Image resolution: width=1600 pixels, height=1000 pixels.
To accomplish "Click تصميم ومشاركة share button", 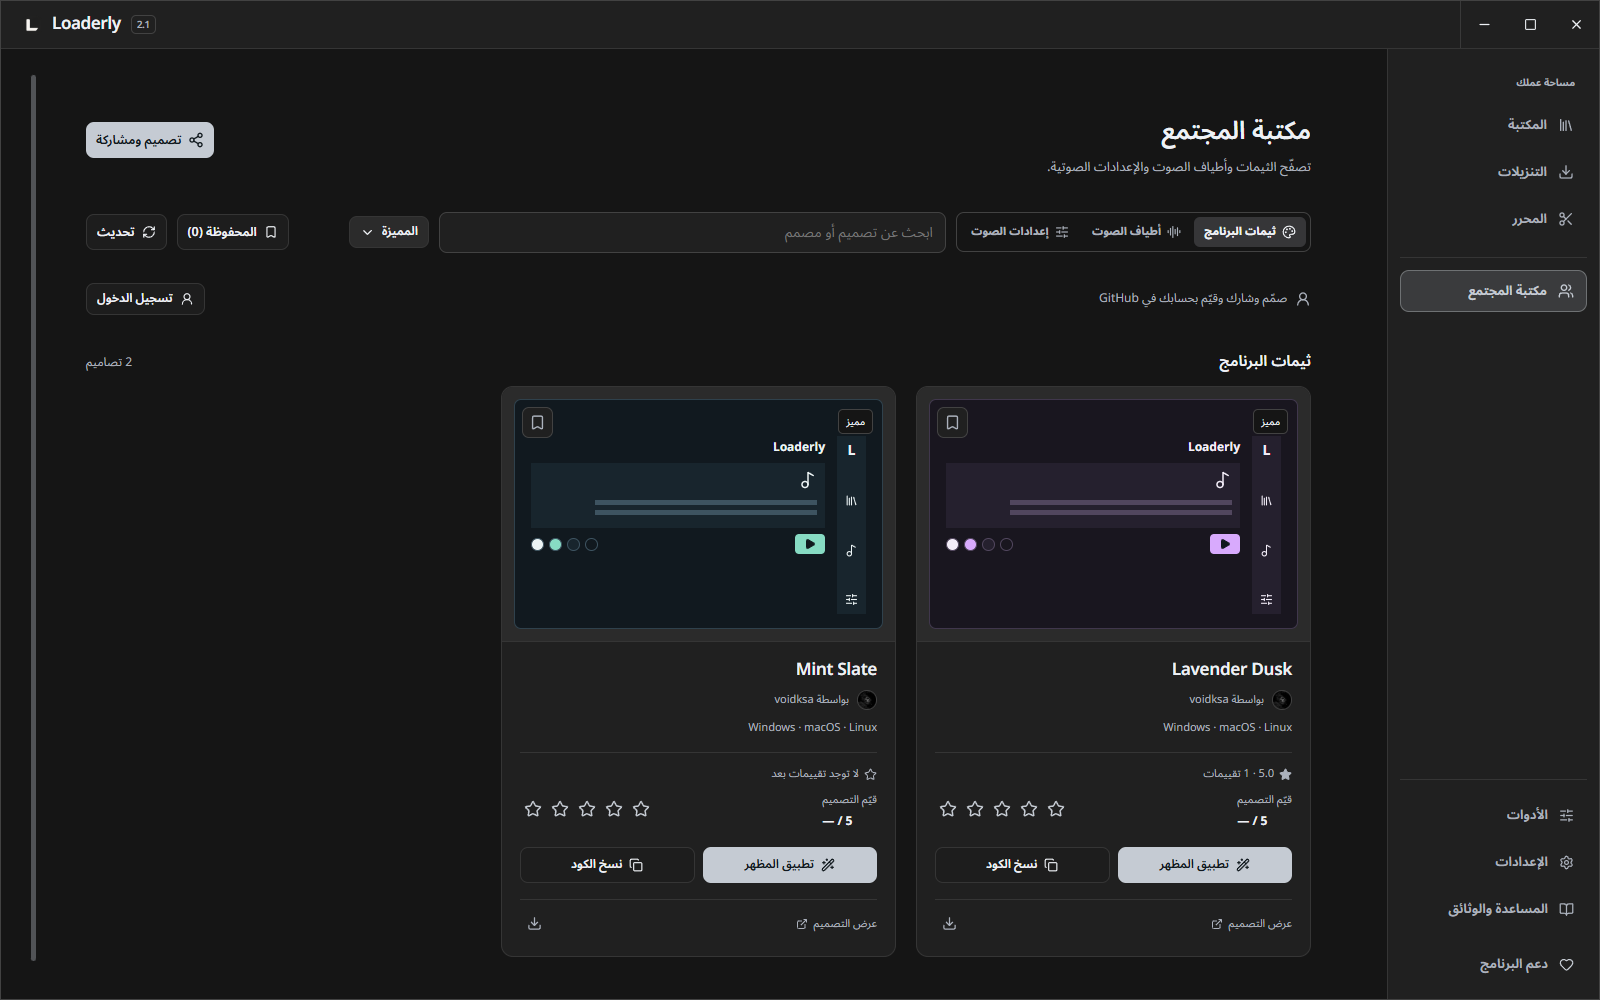I will [150, 140].
